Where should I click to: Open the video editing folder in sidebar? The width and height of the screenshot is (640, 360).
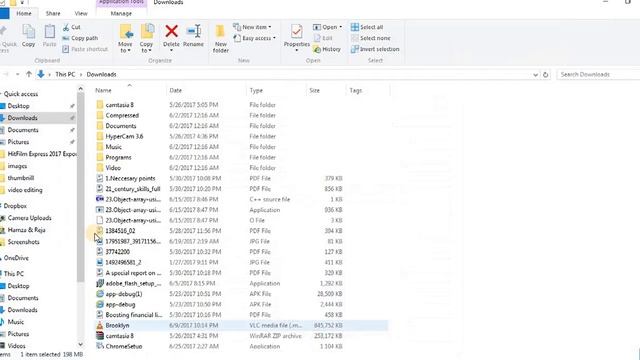tap(25, 190)
